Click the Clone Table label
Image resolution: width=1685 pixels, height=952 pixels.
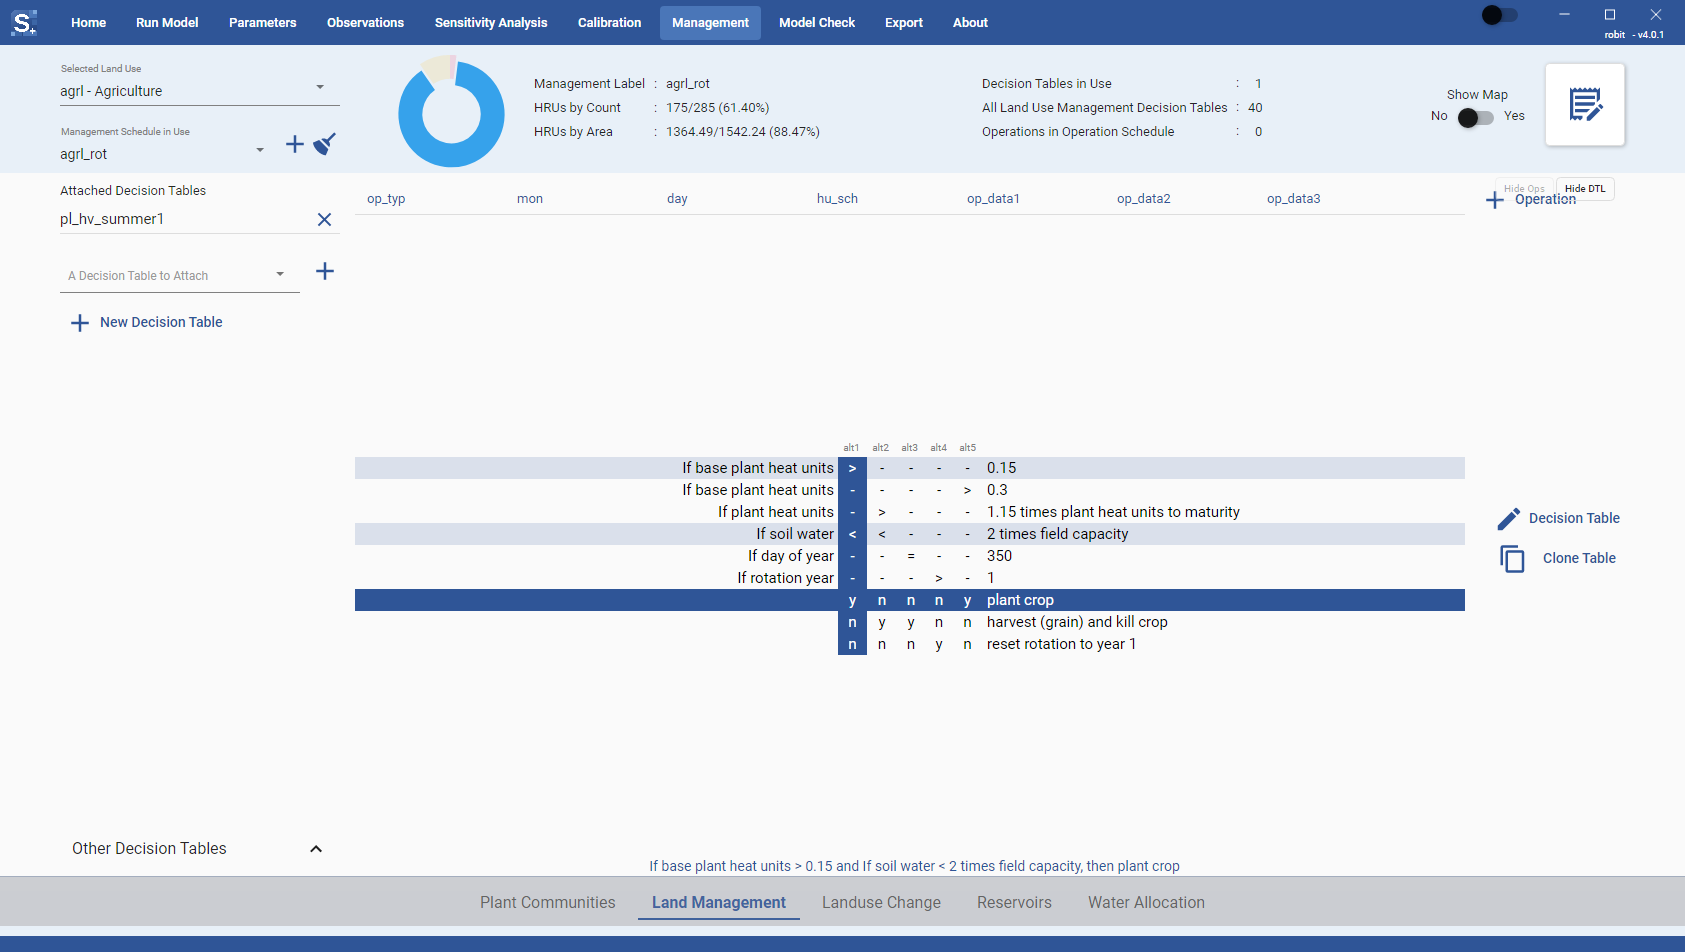(1579, 558)
